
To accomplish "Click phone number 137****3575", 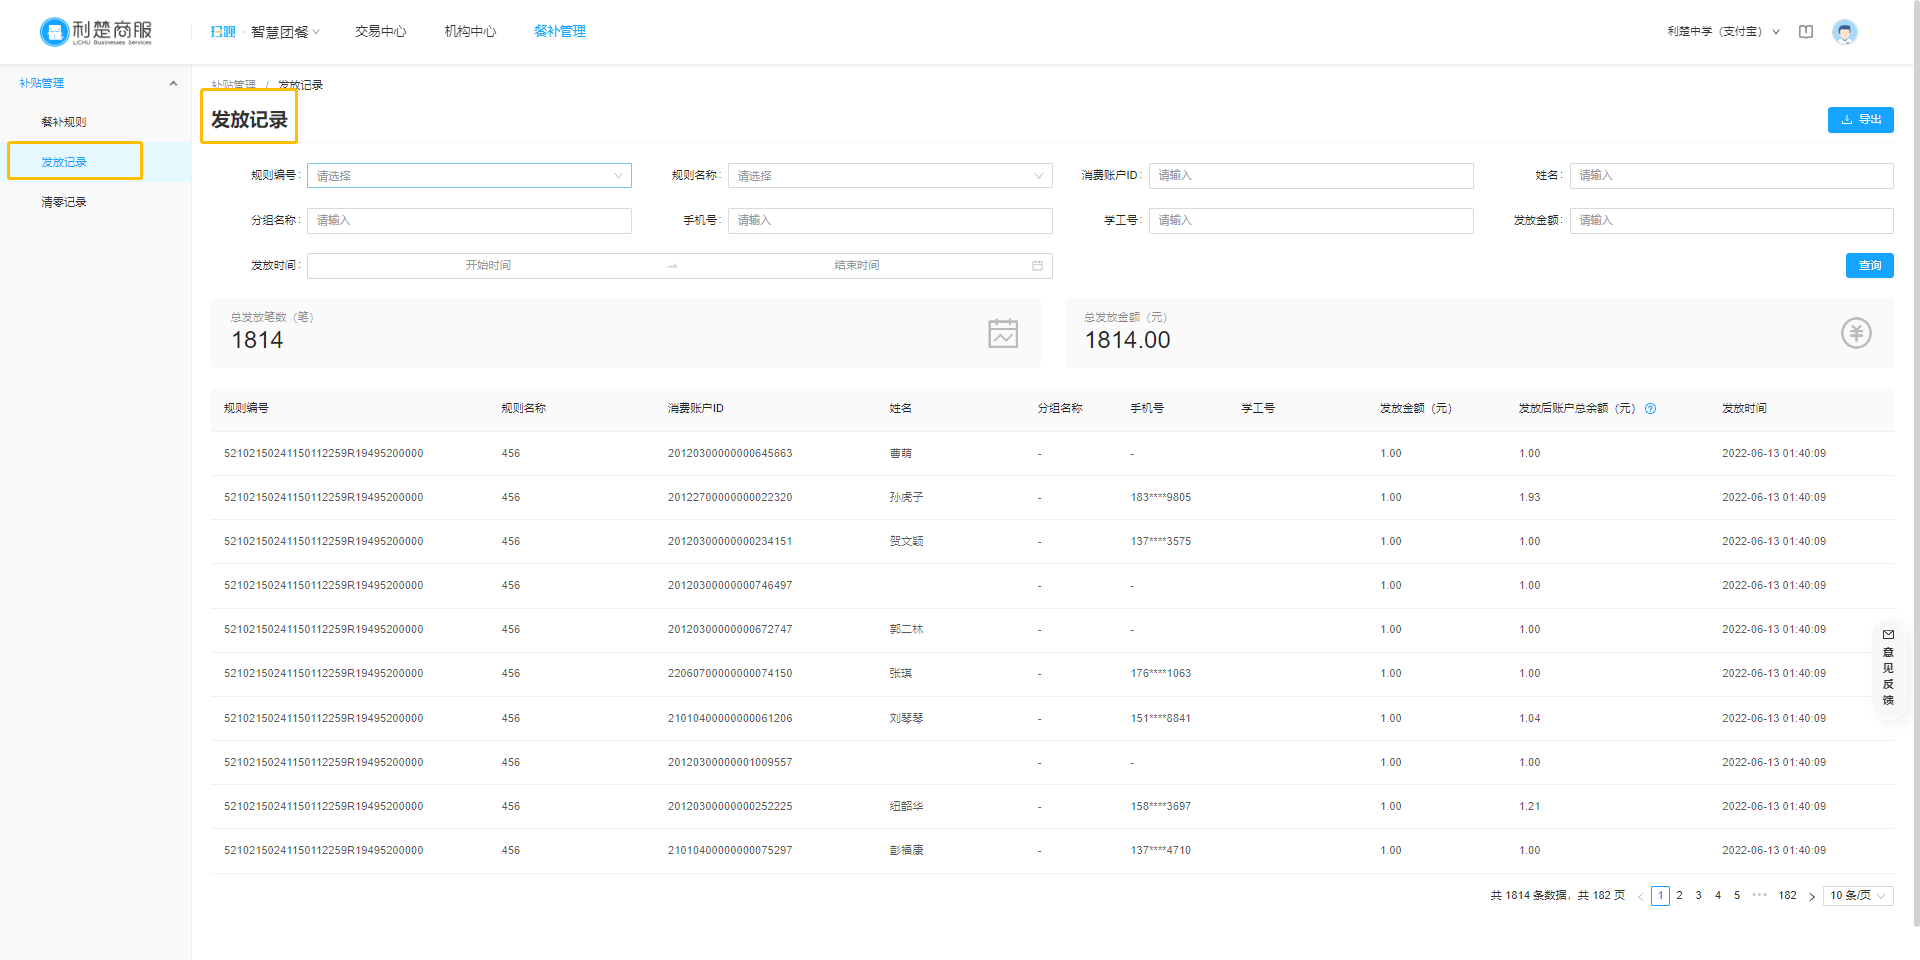I will [1161, 542].
